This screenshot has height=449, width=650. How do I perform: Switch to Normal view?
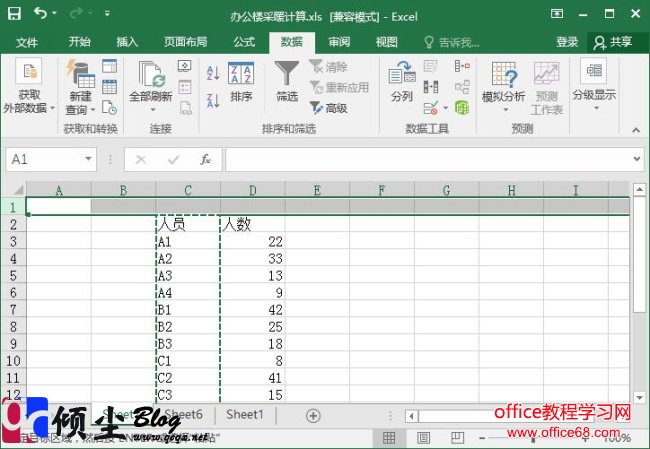[x=388, y=437]
